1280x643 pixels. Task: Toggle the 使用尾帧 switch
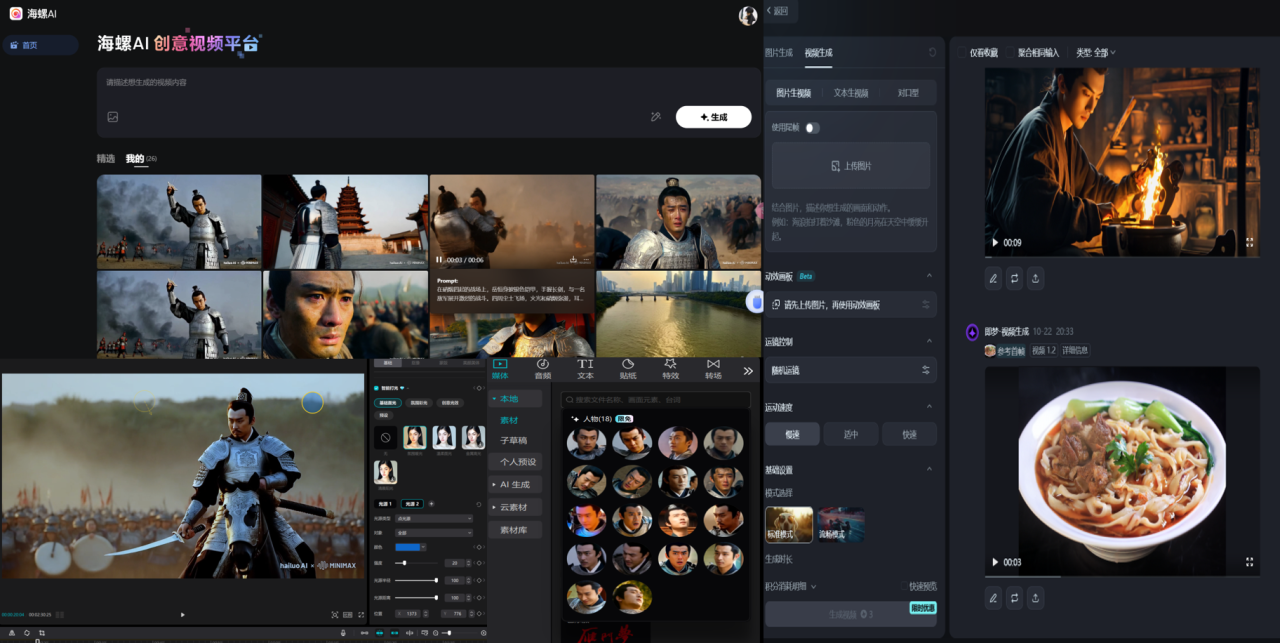tap(811, 128)
